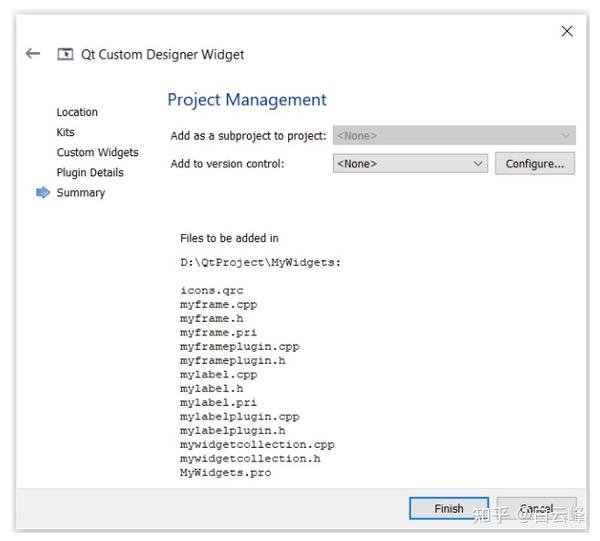The image size is (600, 541).
Task: Go to the Custom Widgets step
Action: pos(97,152)
